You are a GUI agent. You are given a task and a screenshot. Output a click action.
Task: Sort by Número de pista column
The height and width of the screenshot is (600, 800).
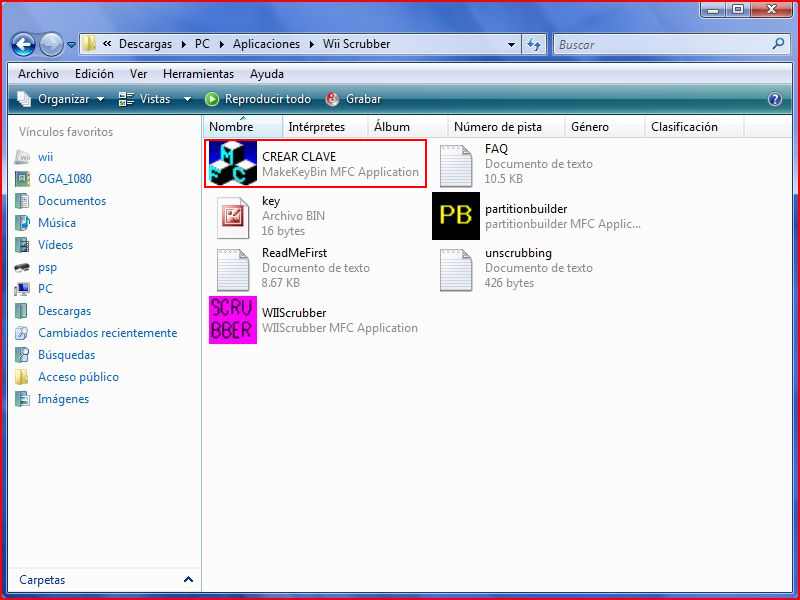click(506, 127)
